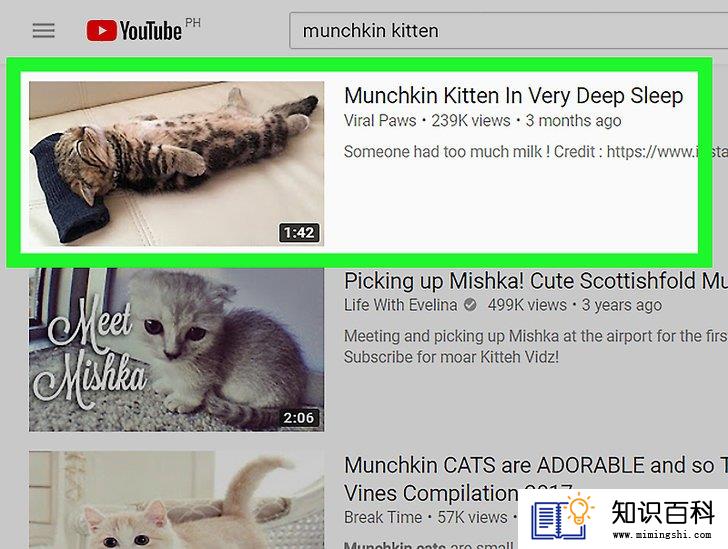Click the lightbulb book watermark logo
This screenshot has width=728, height=549.
pos(562,518)
